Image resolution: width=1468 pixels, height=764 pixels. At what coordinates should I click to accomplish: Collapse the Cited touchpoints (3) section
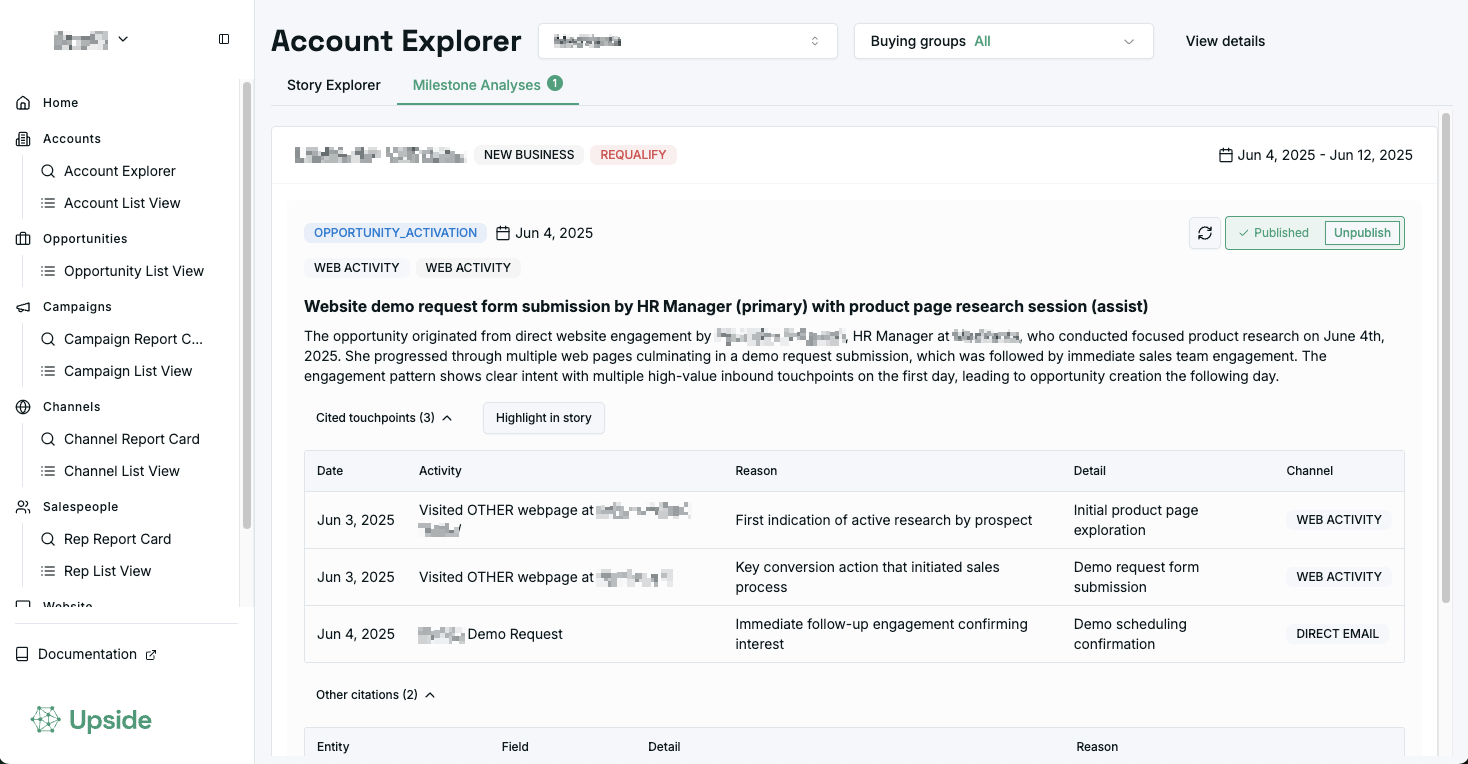tap(384, 418)
